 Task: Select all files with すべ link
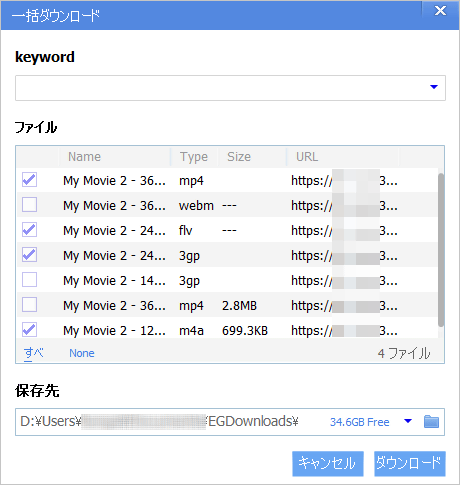click(34, 353)
